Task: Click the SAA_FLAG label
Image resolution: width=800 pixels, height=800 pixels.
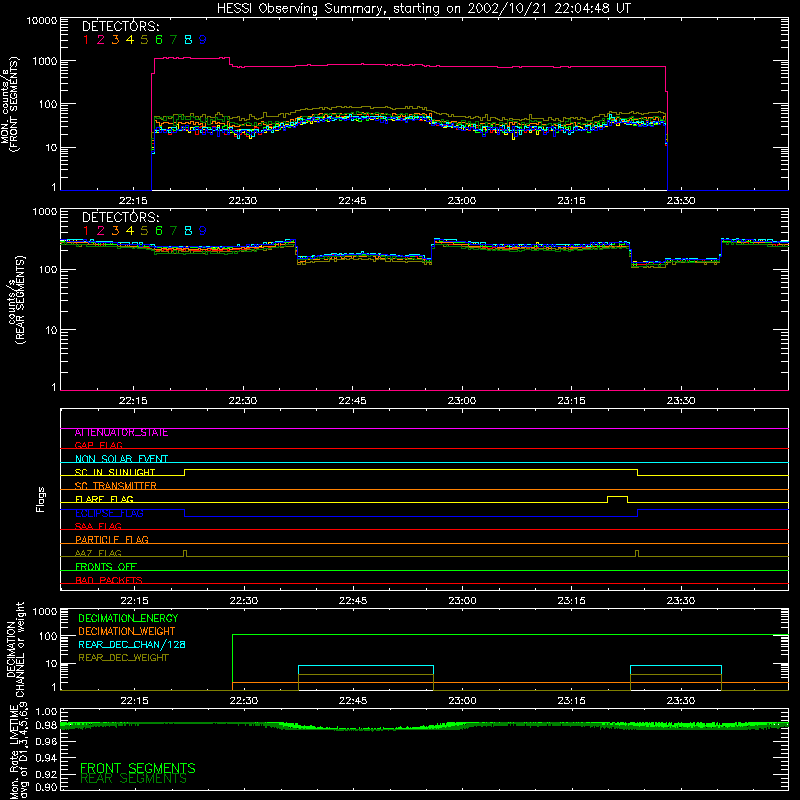Action: (98, 526)
